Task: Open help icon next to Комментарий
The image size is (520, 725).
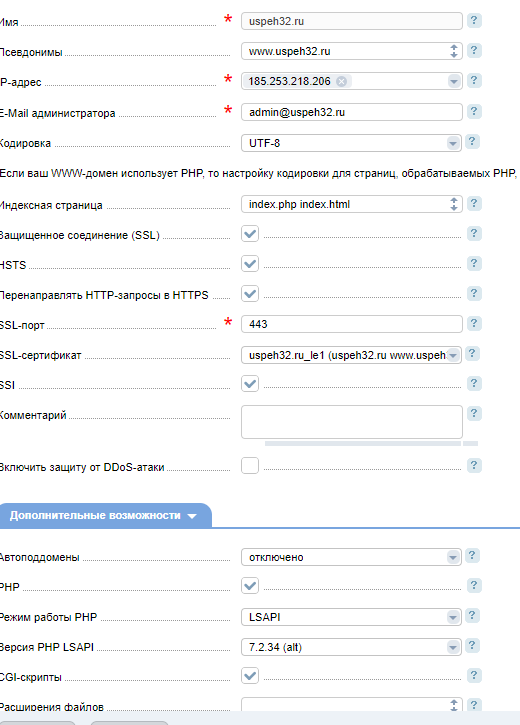Action: pos(474,413)
